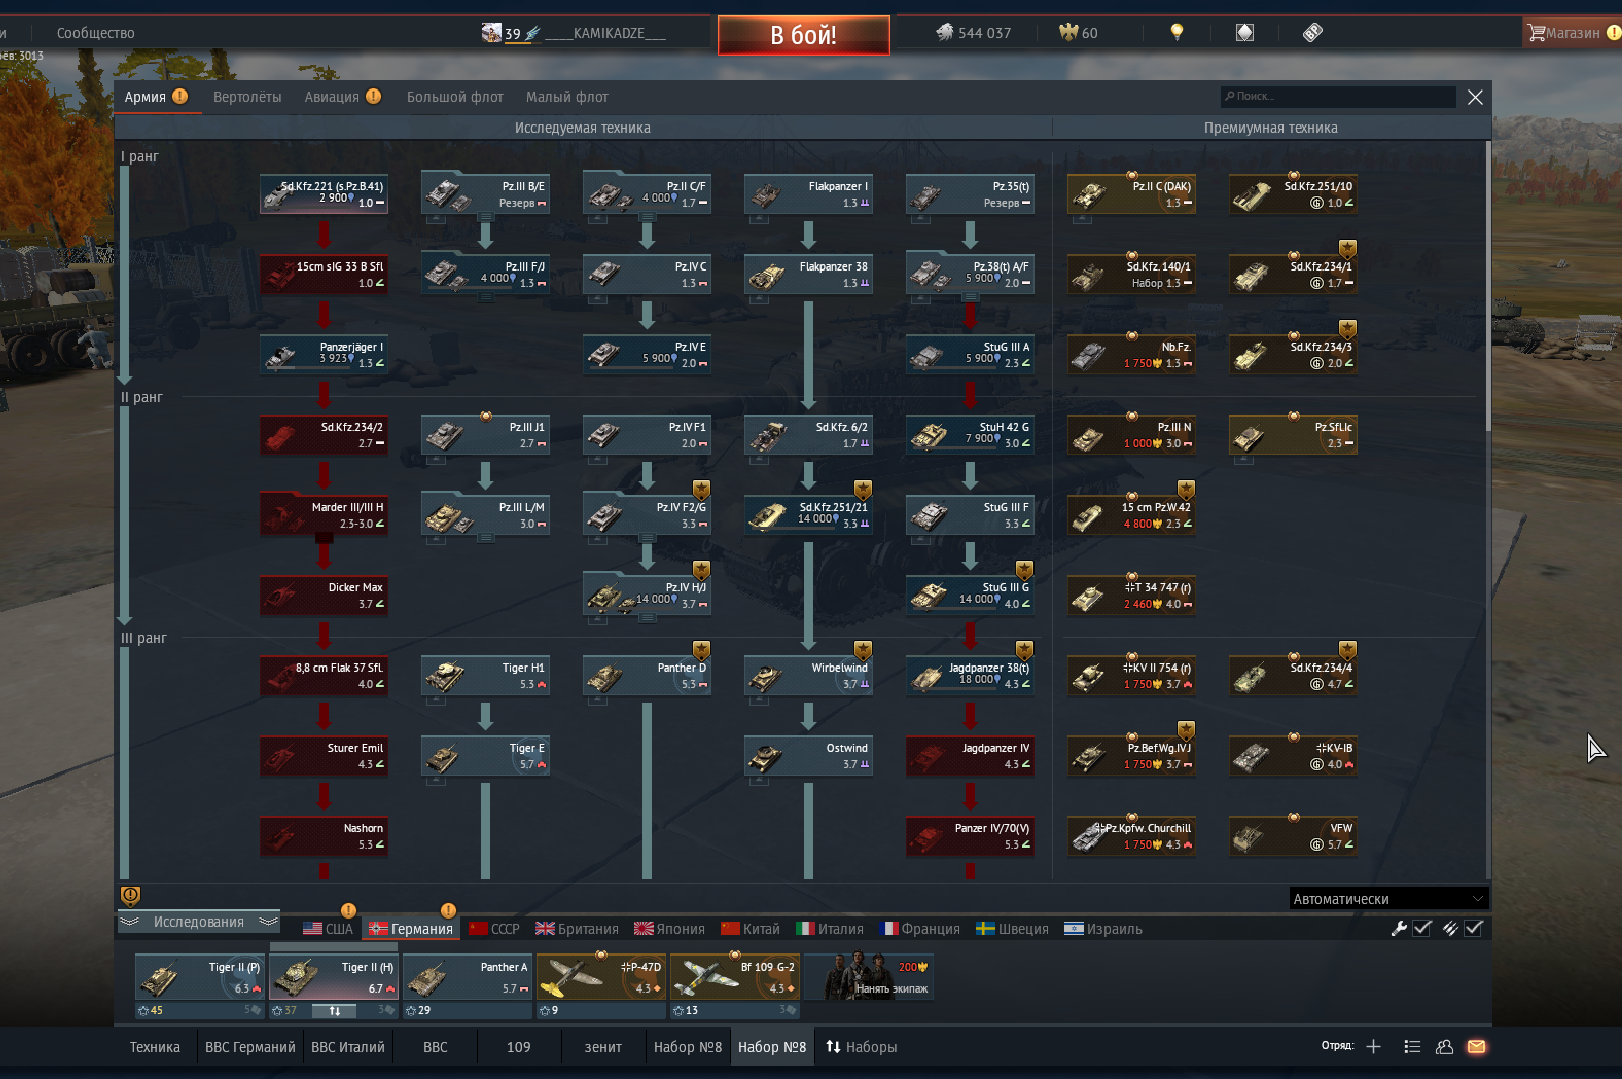Select the Япония nation tab
The width and height of the screenshot is (1622, 1079).
tap(669, 929)
